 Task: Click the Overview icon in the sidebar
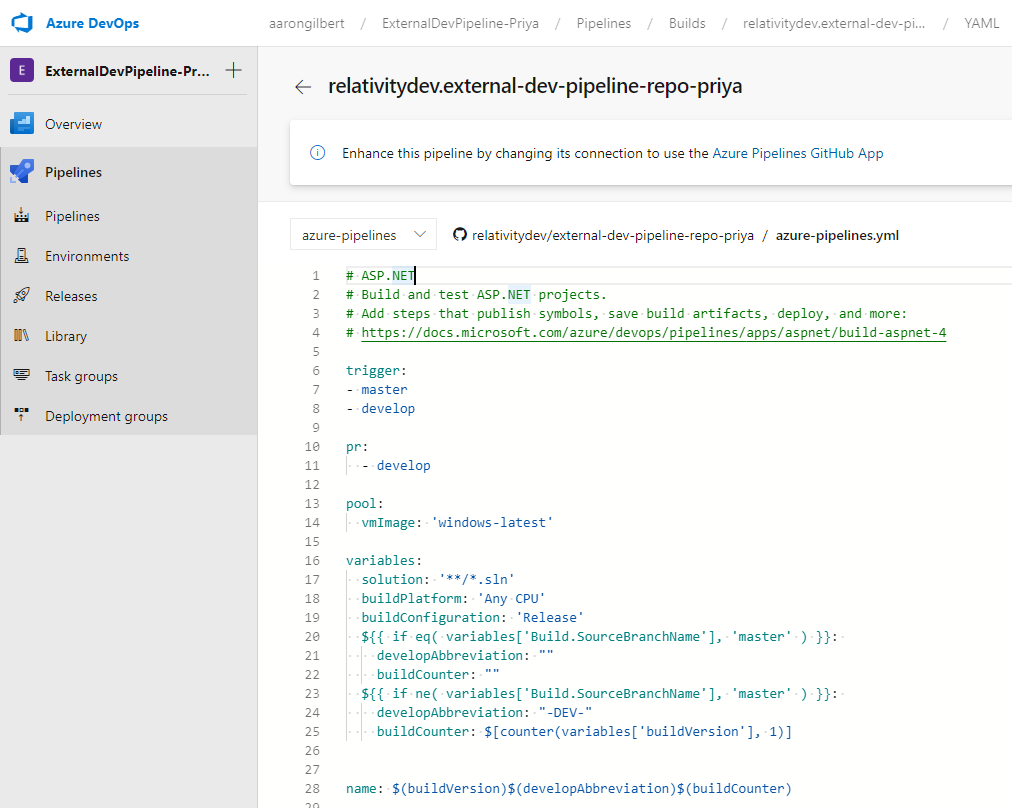pyautogui.click(x=22, y=123)
